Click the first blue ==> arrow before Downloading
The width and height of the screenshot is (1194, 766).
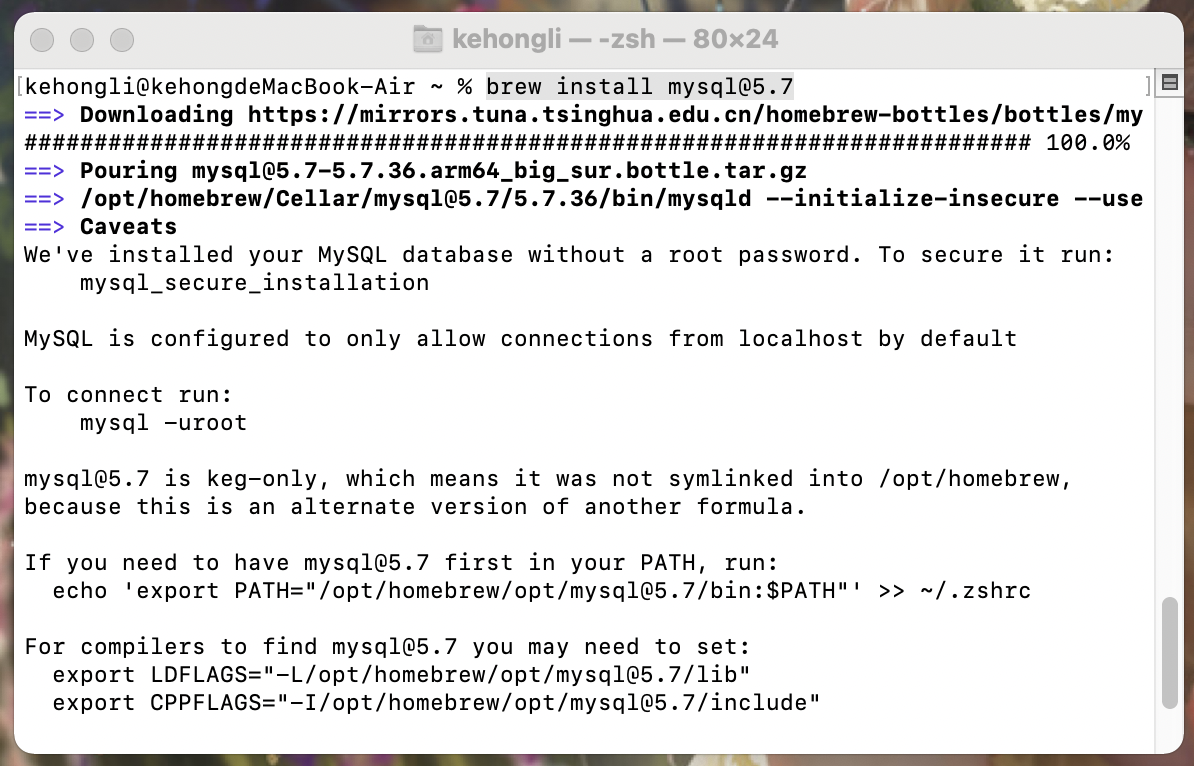[x=44, y=115]
